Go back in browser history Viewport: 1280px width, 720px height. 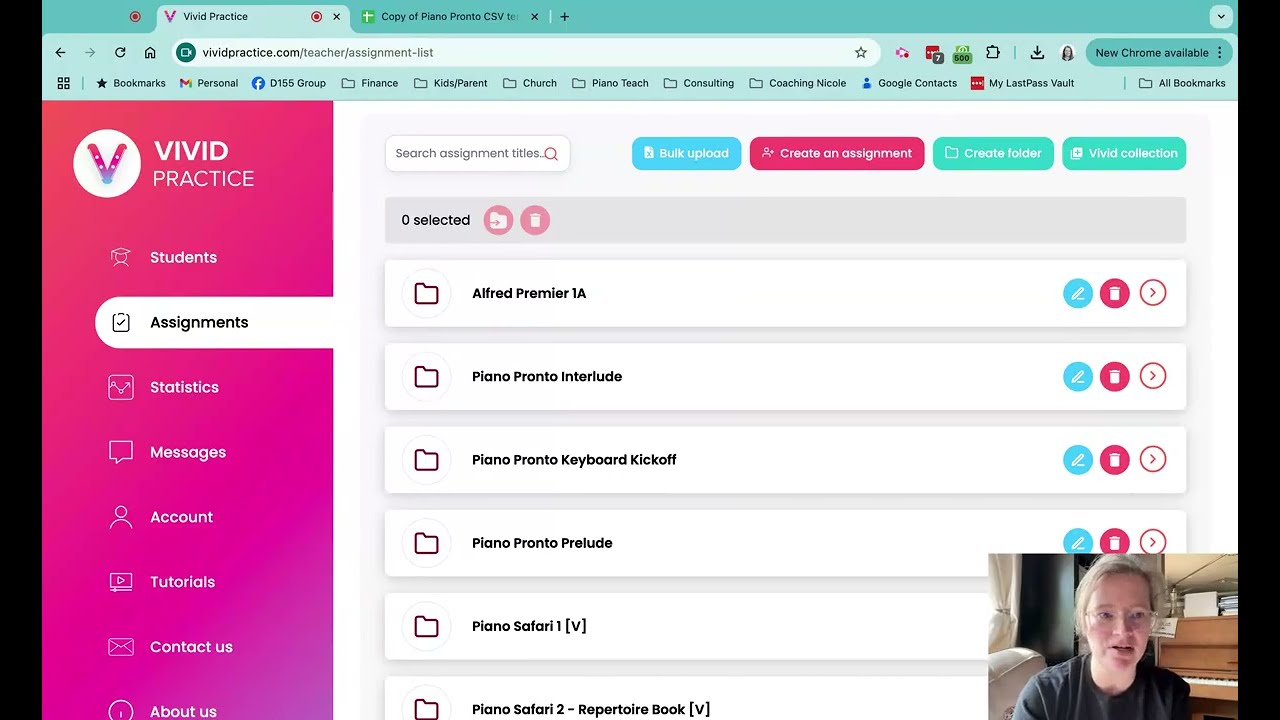click(x=60, y=52)
